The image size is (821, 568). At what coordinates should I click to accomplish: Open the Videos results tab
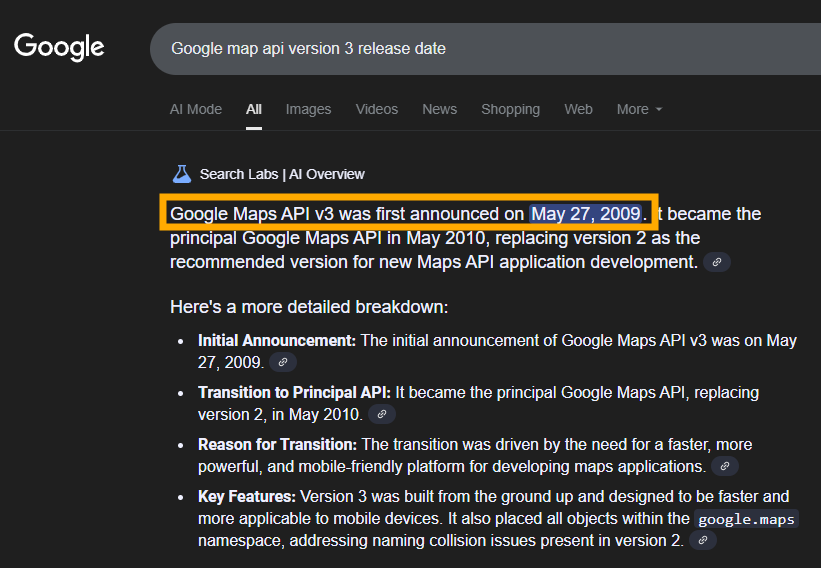(x=377, y=109)
